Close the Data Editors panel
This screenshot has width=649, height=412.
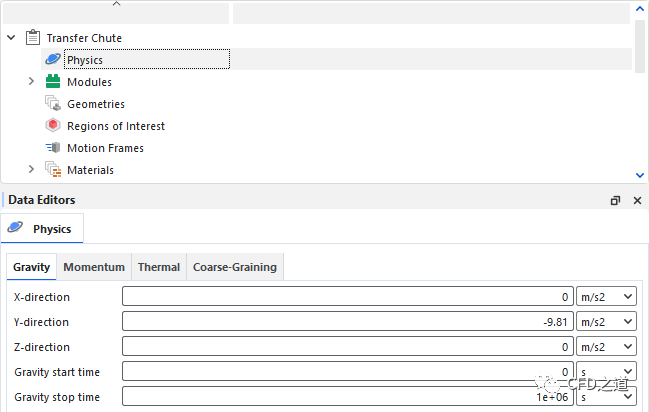[x=638, y=200]
